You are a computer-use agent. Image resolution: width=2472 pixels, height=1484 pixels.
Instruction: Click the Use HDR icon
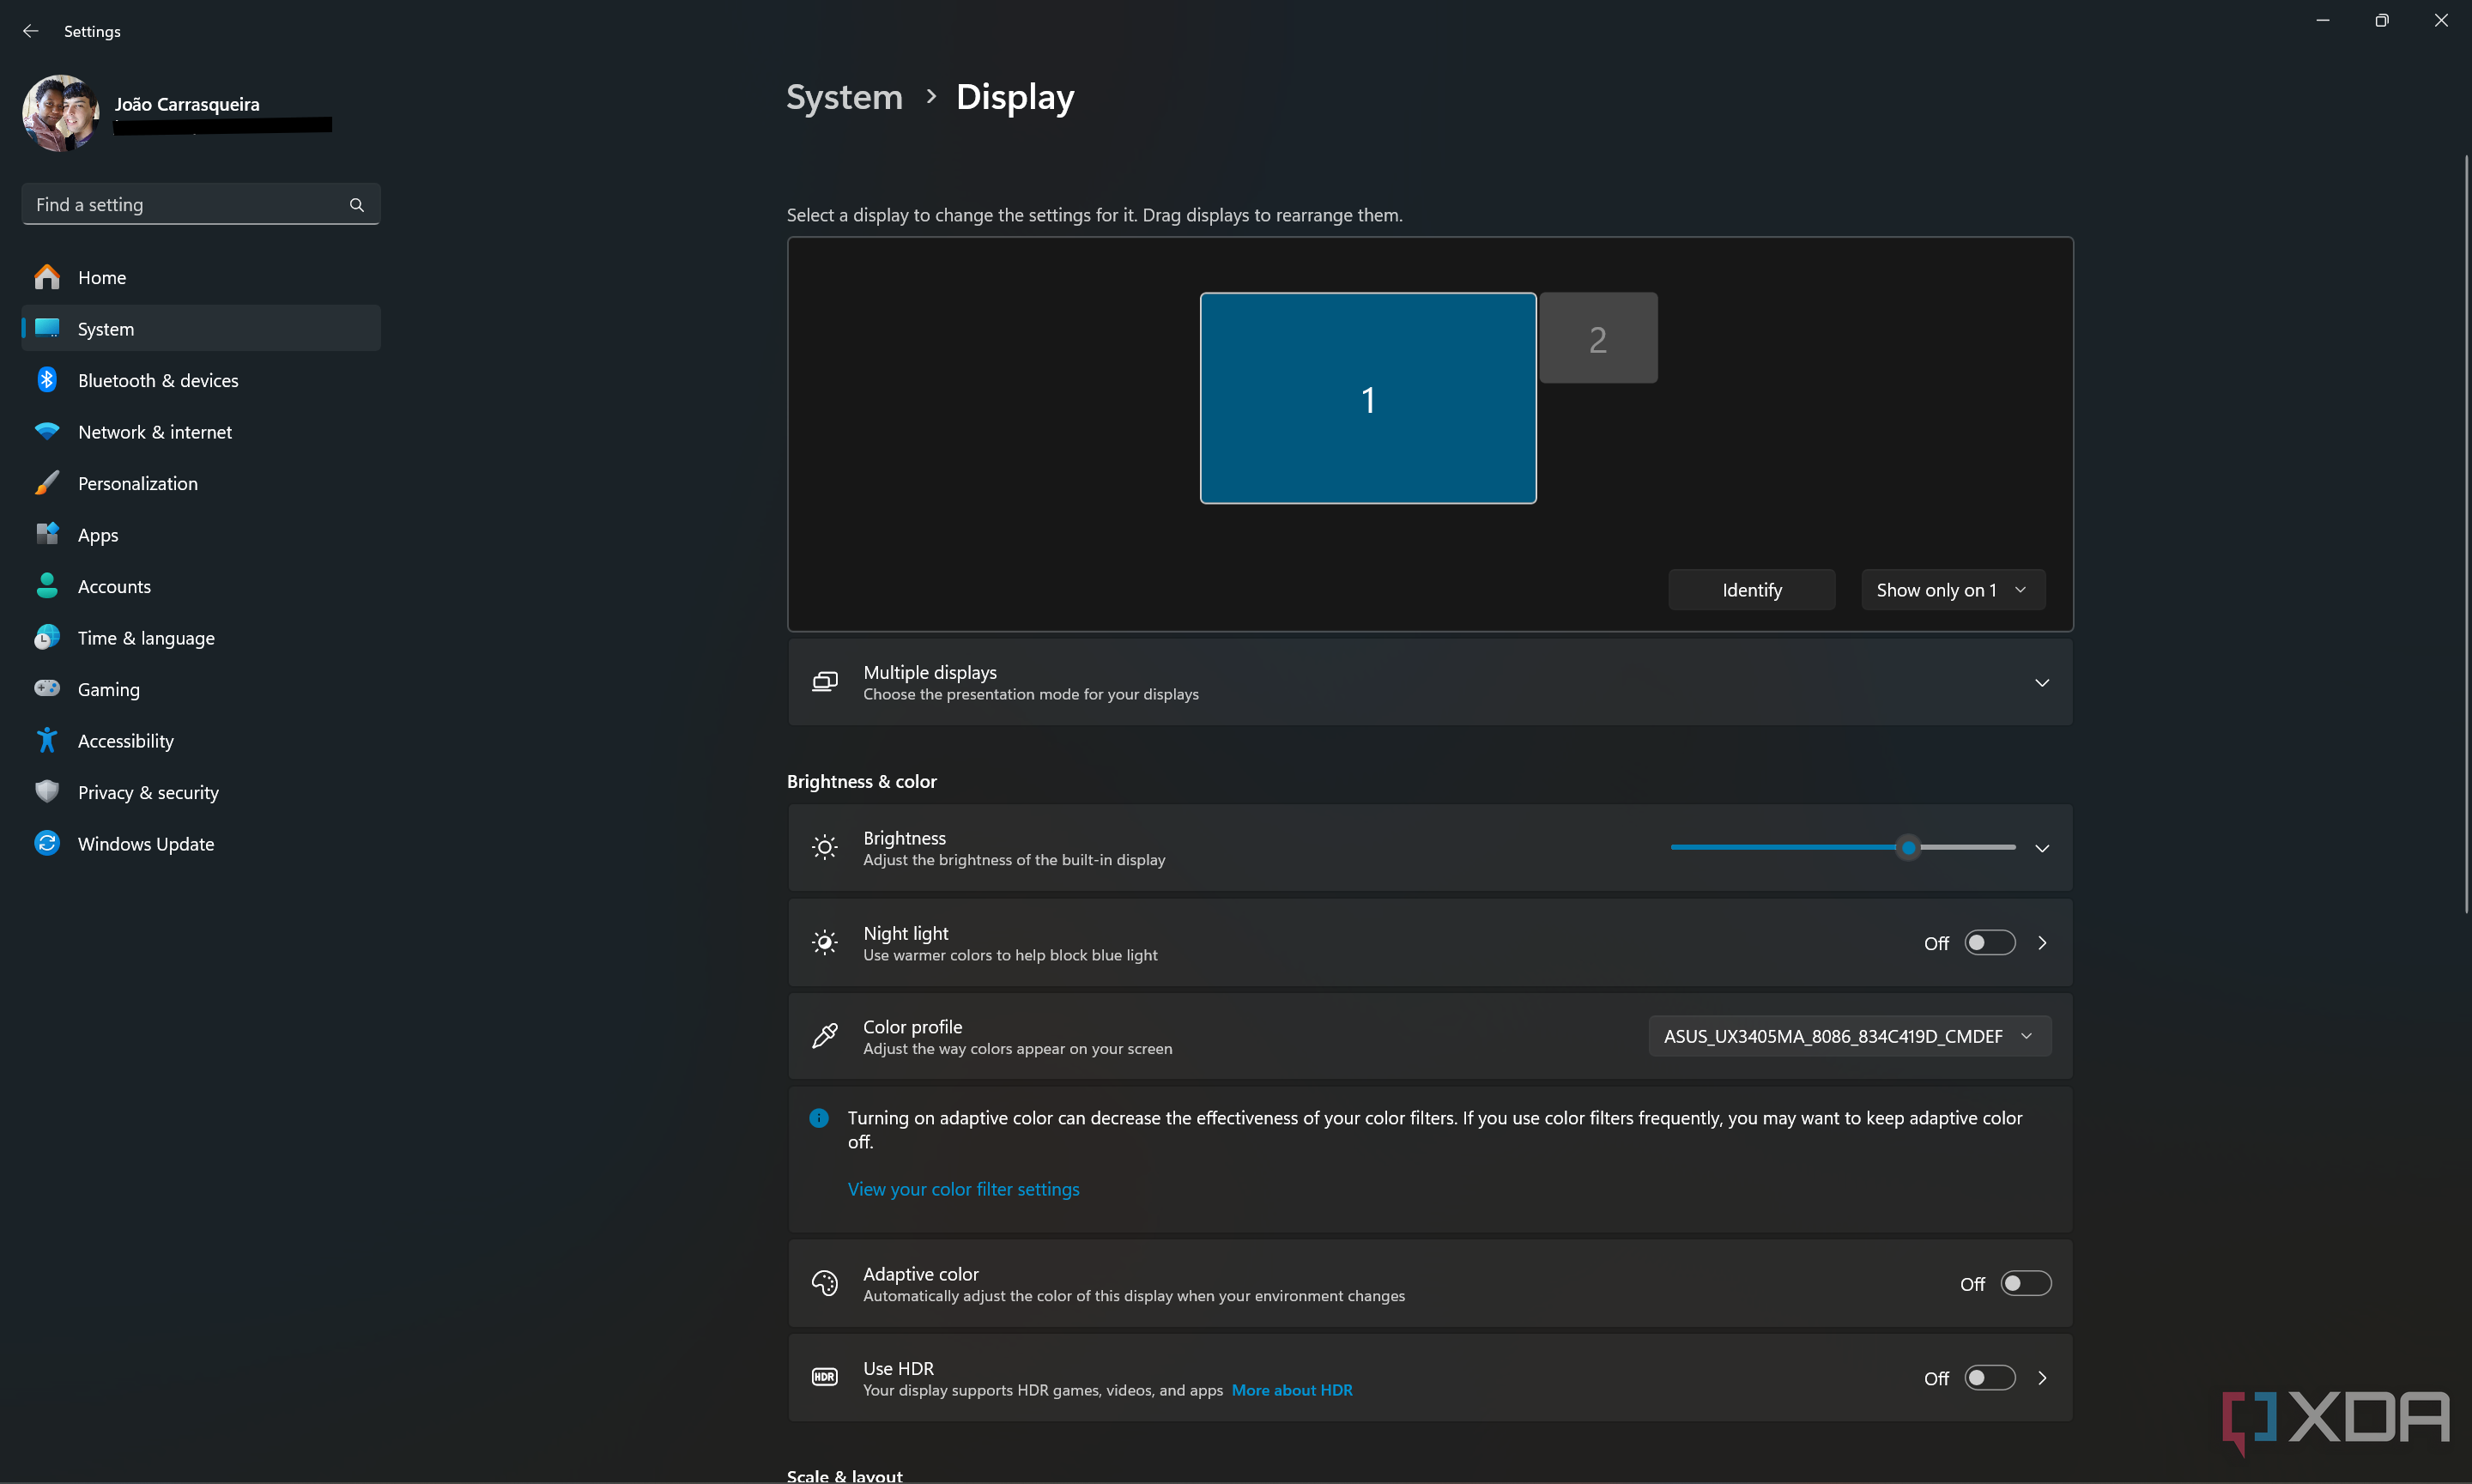(x=823, y=1376)
